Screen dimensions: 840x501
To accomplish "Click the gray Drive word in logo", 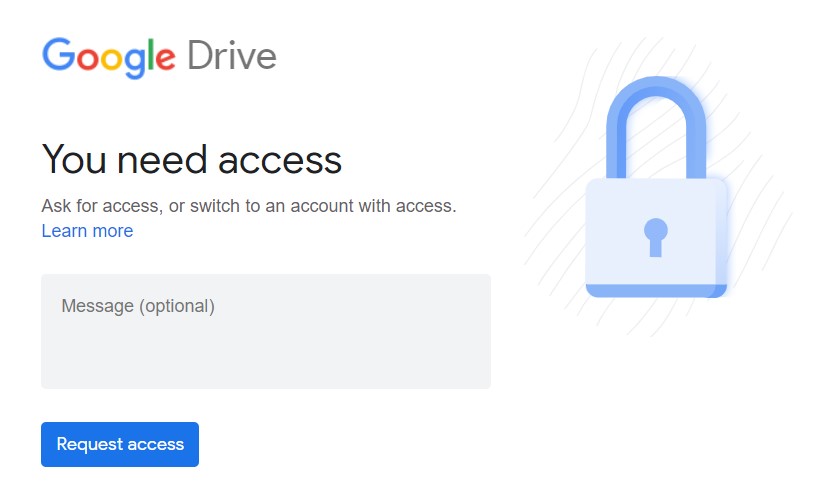I will point(232,56).
